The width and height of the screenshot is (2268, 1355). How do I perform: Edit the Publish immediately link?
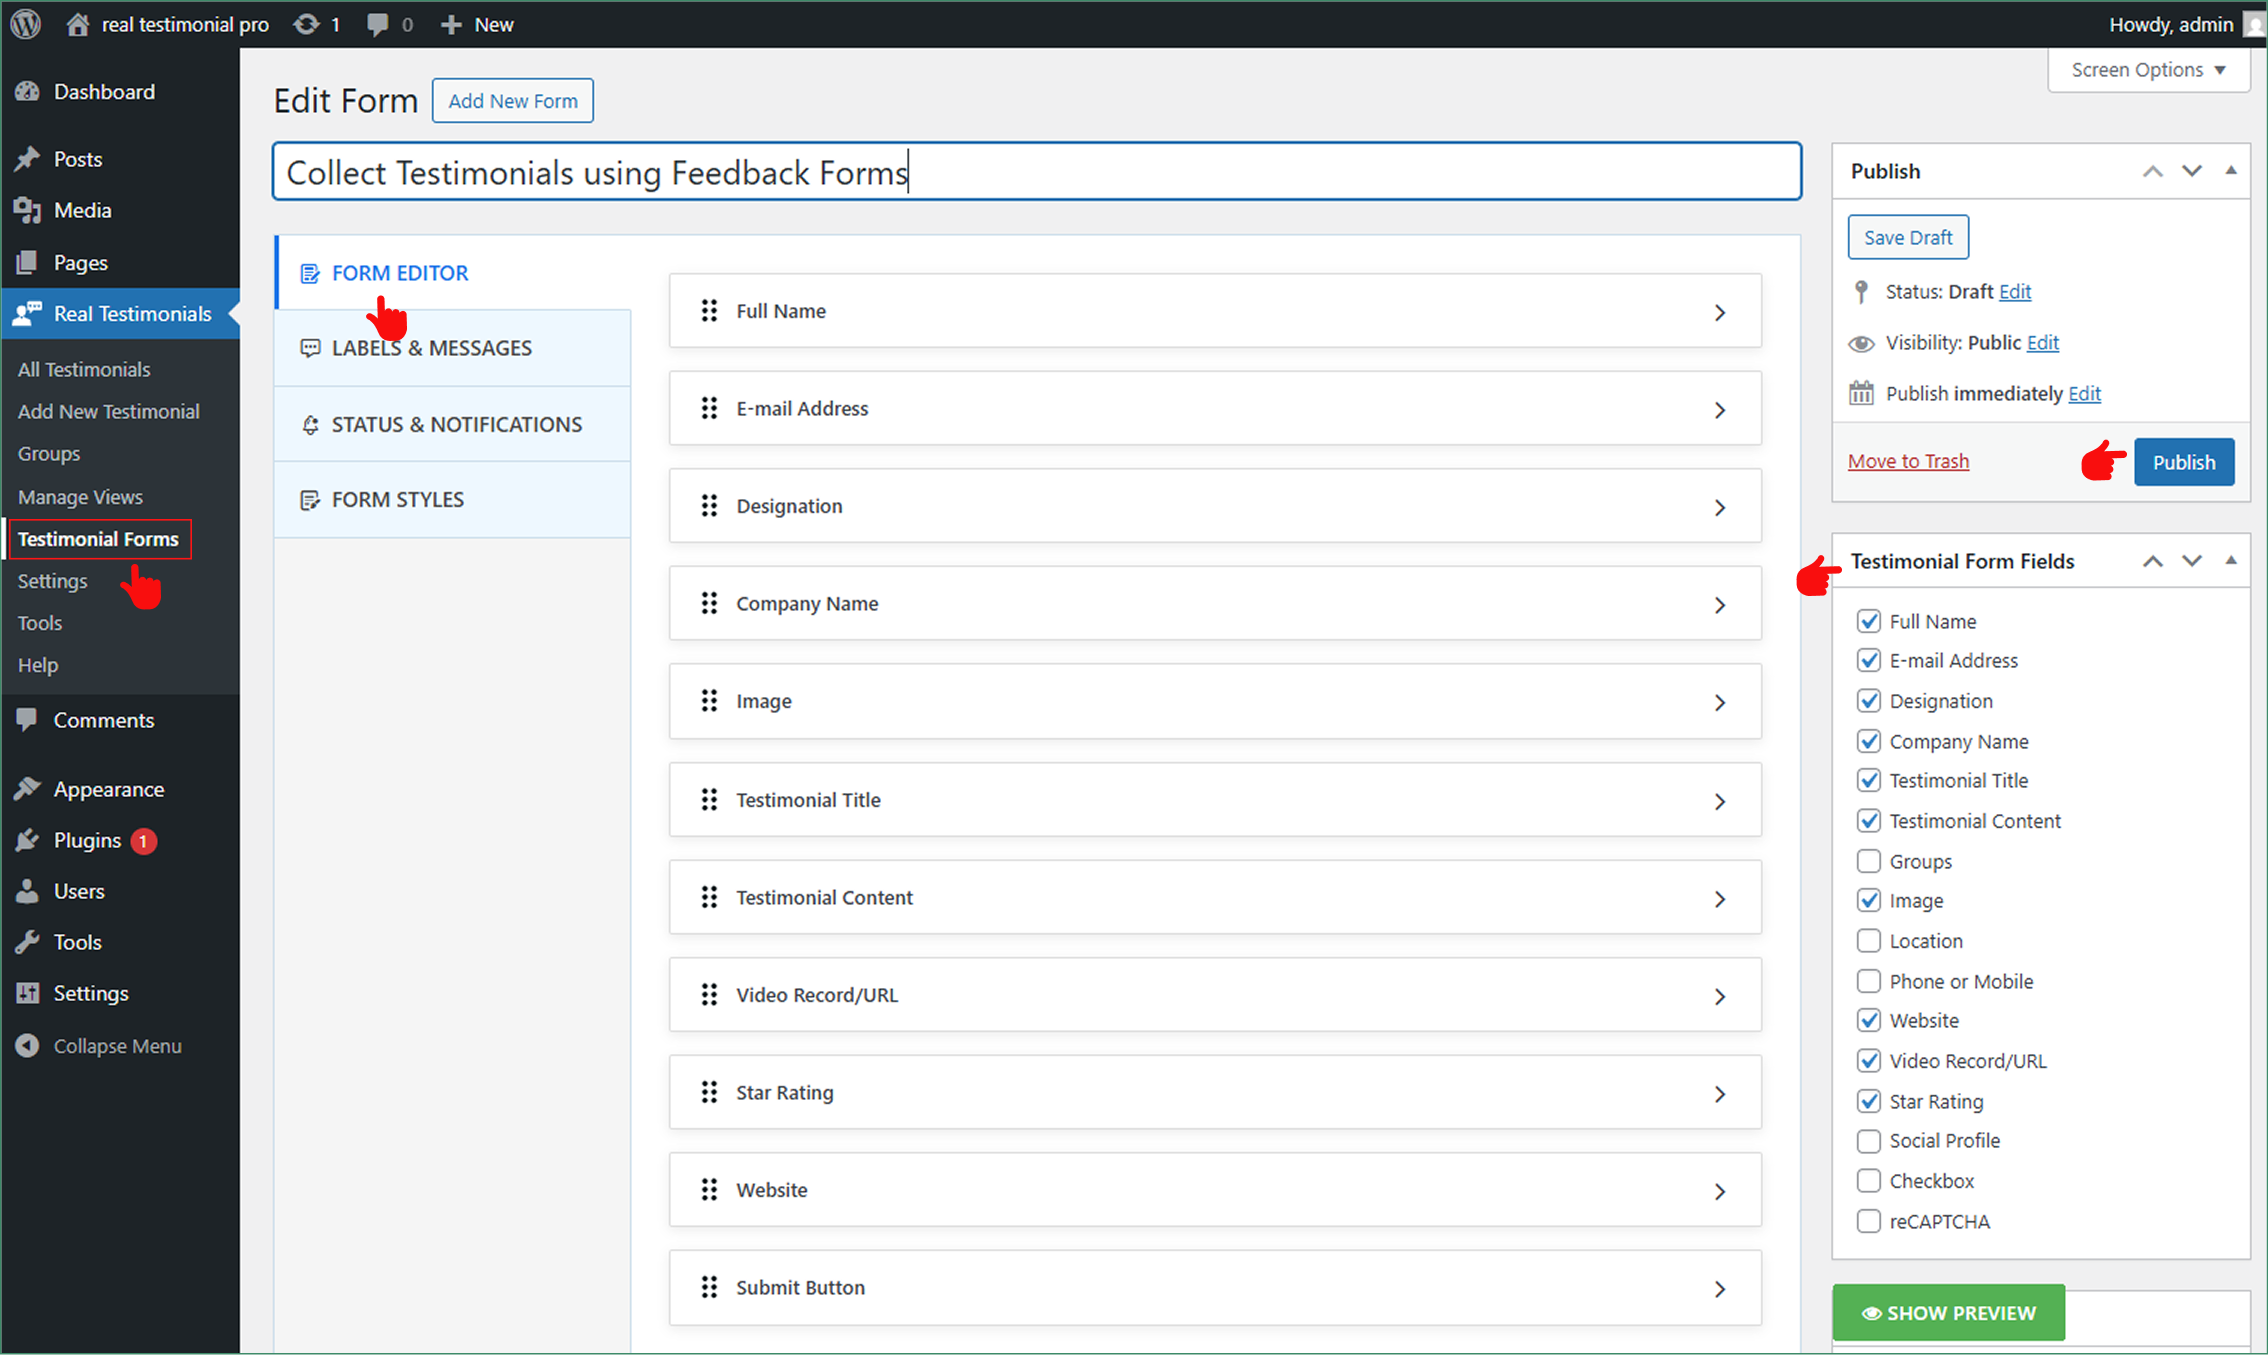[2084, 393]
